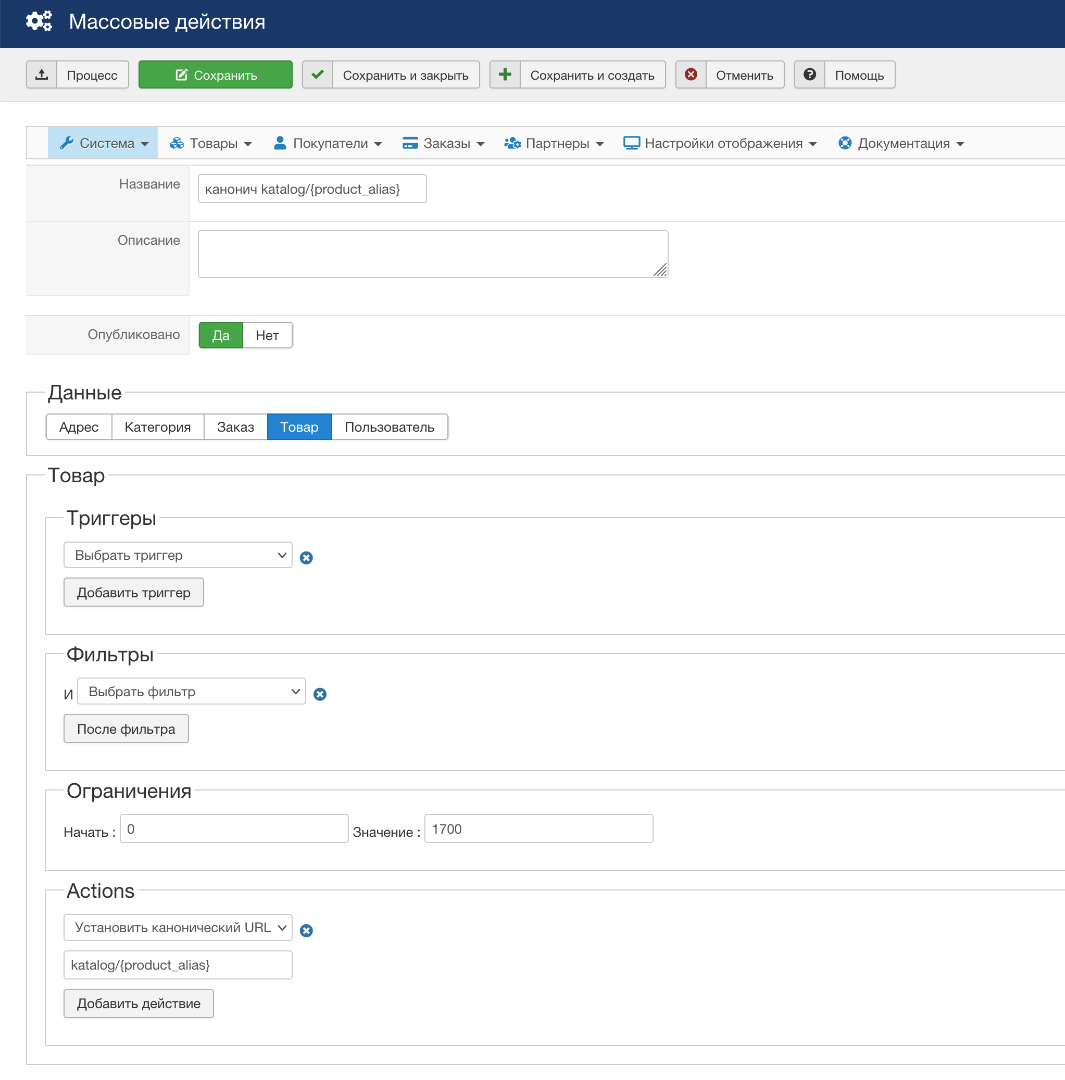1065x1080 pixels.
Task: Open the Партнеры menu
Action: click(554, 143)
